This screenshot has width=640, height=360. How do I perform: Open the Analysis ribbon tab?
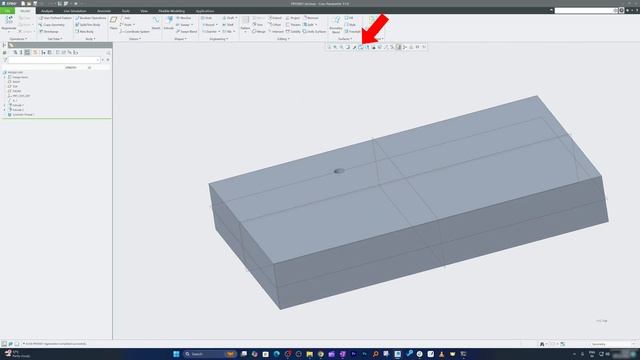[47, 11]
